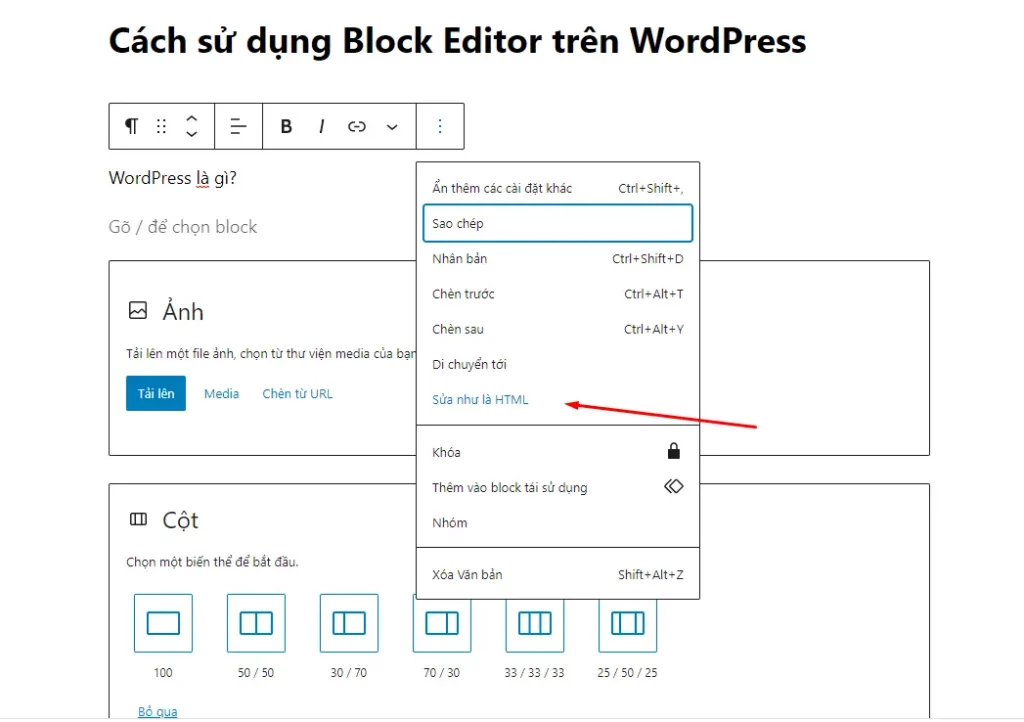
Task: Move block up with up chevron
Action: tap(191, 118)
